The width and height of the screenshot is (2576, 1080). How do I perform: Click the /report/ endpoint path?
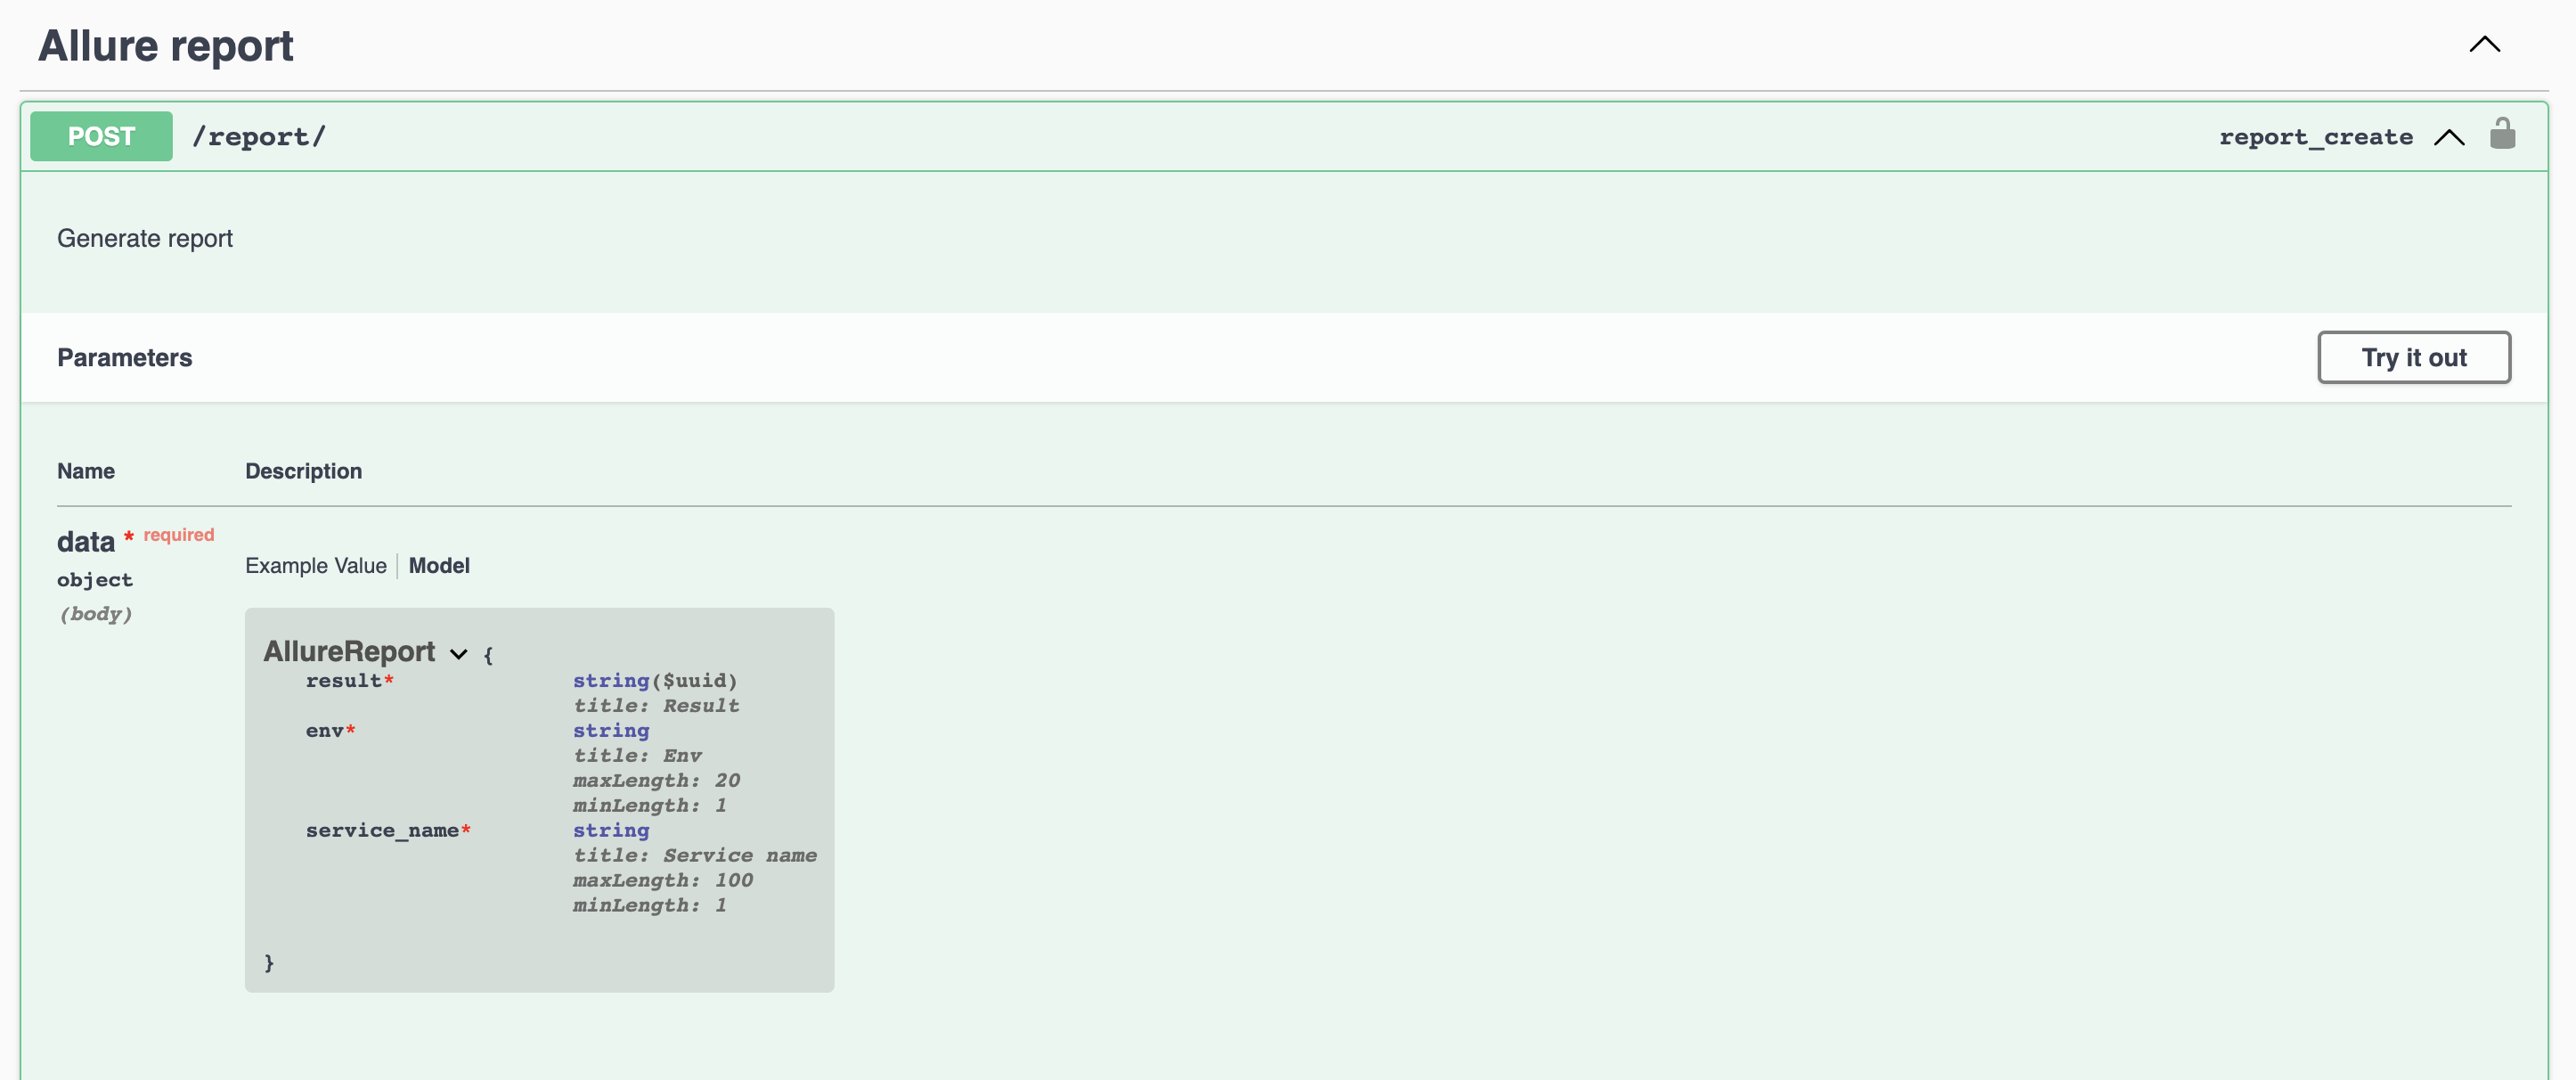[259, 137]
